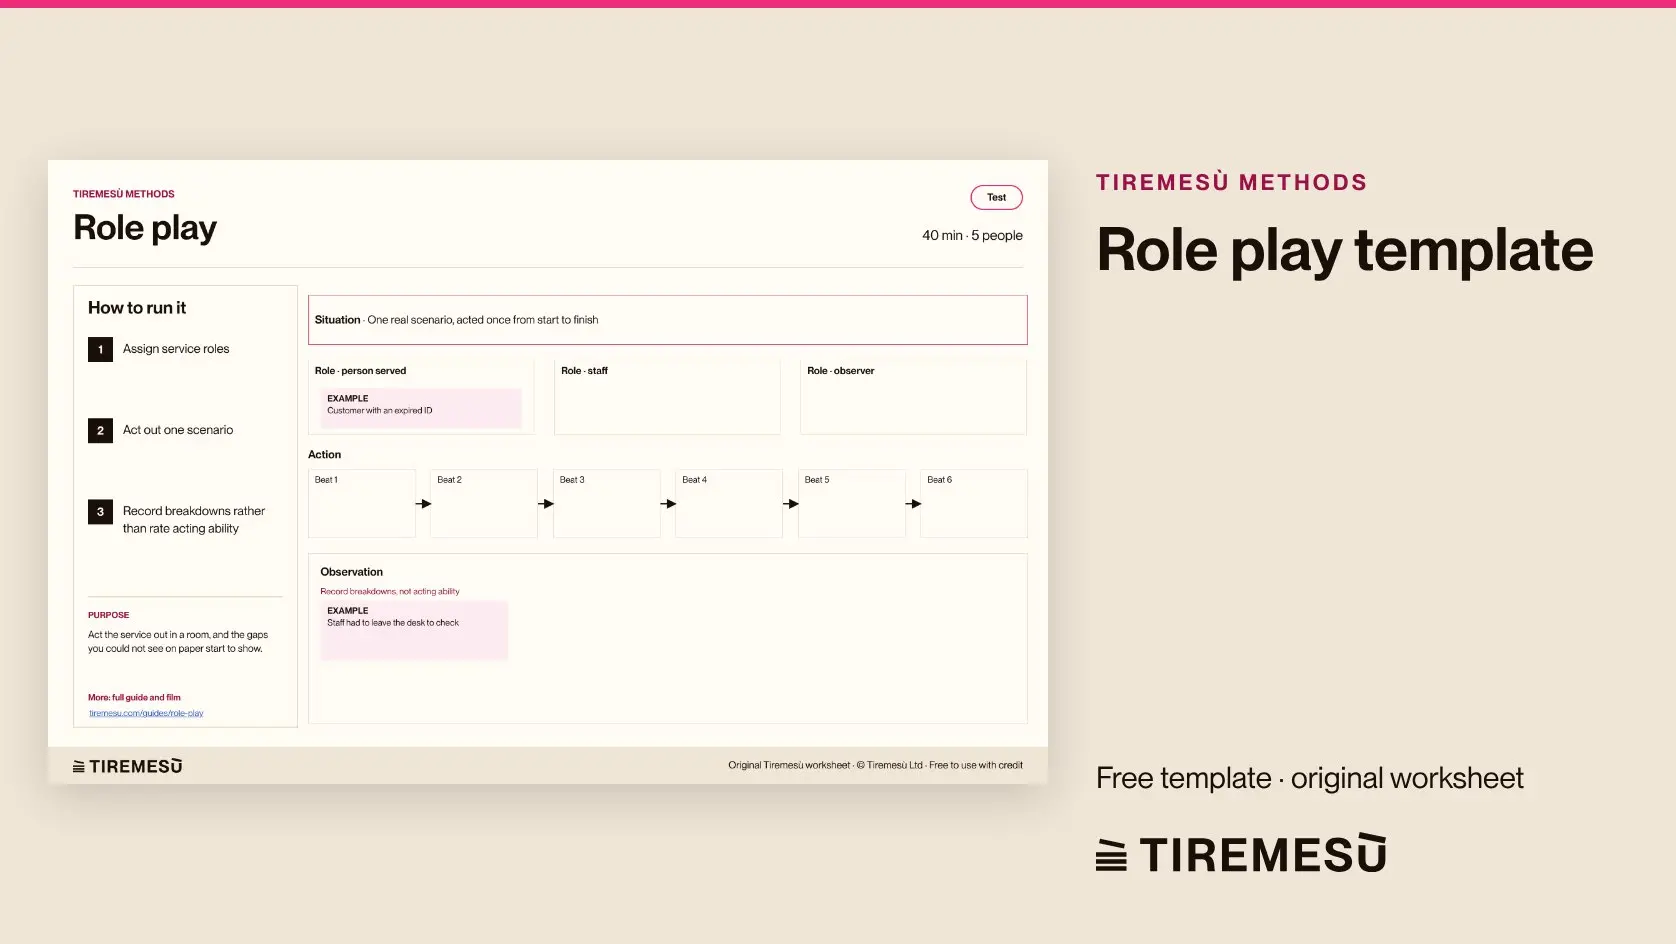
Task: Select step number 3 square icon
Action: pyautogui.click(x=100, y=512)
